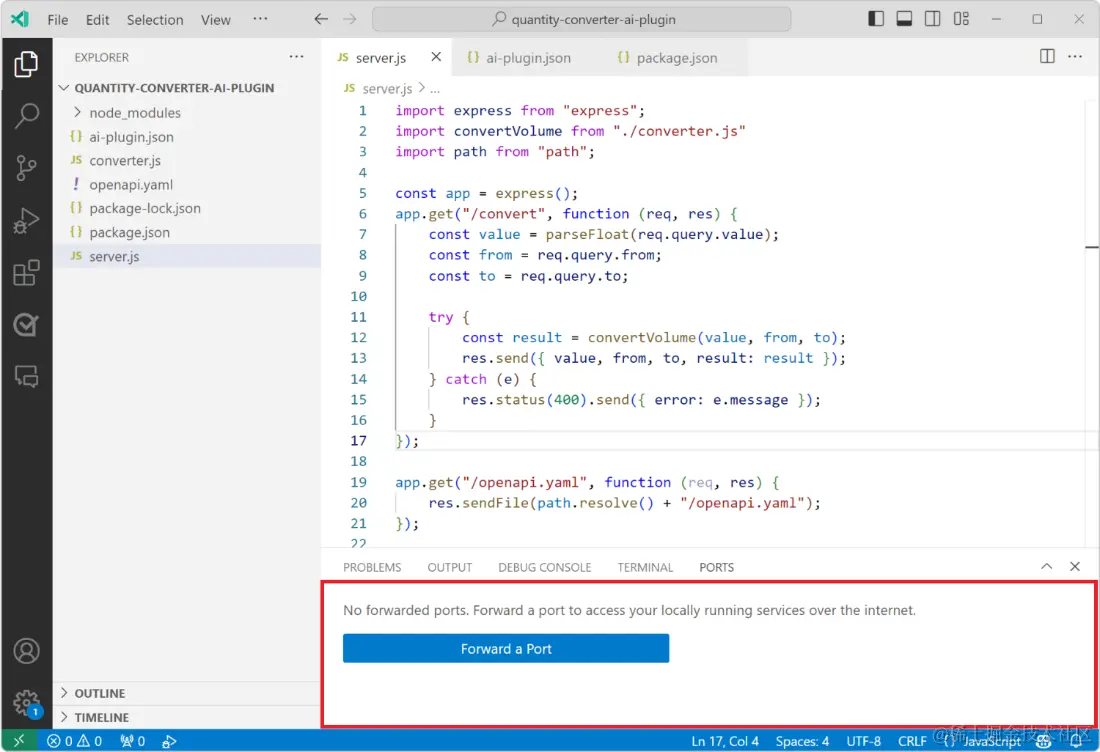Close the server.js editor tab
This screenshot has width=1100, height=752.
436,57
